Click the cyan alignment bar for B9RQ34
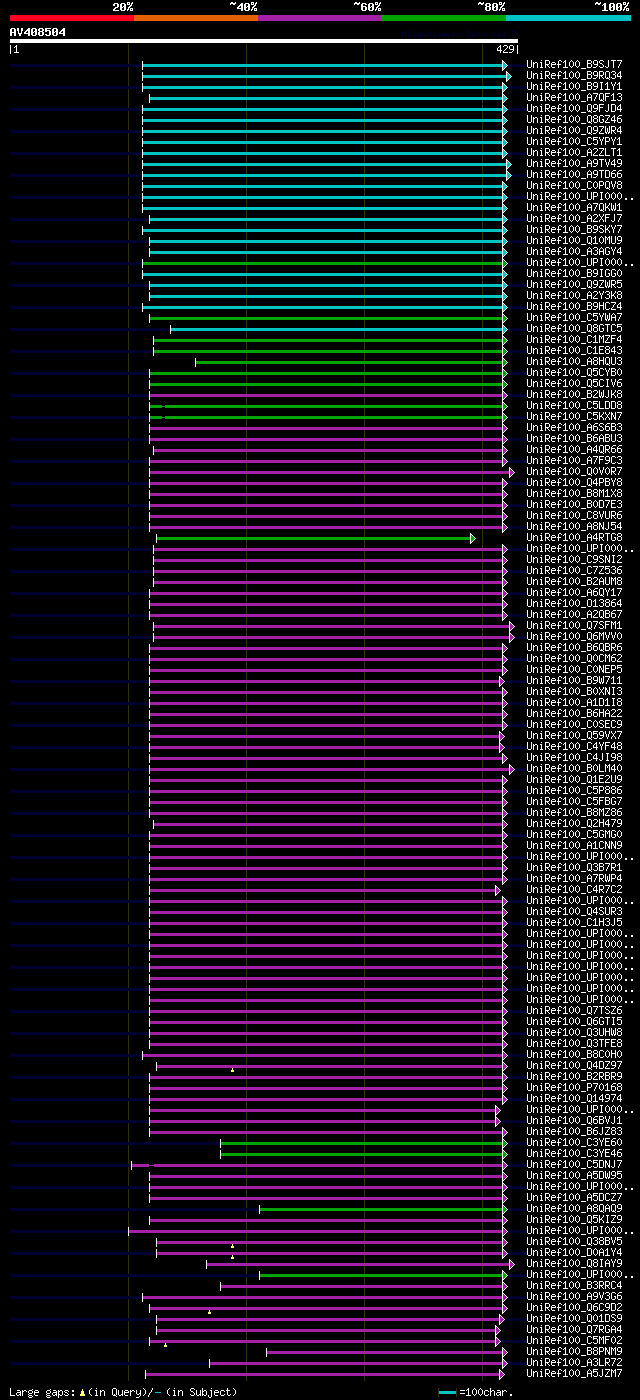This screenshot has width=640, height=1400. point(326,76)
